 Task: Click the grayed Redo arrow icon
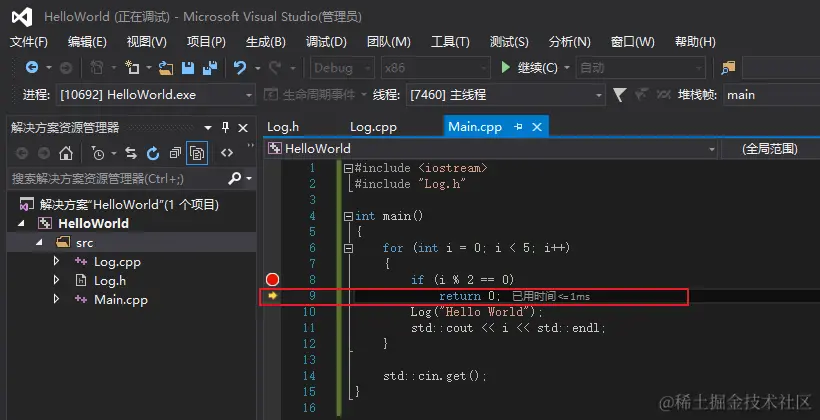click(275, 67)
